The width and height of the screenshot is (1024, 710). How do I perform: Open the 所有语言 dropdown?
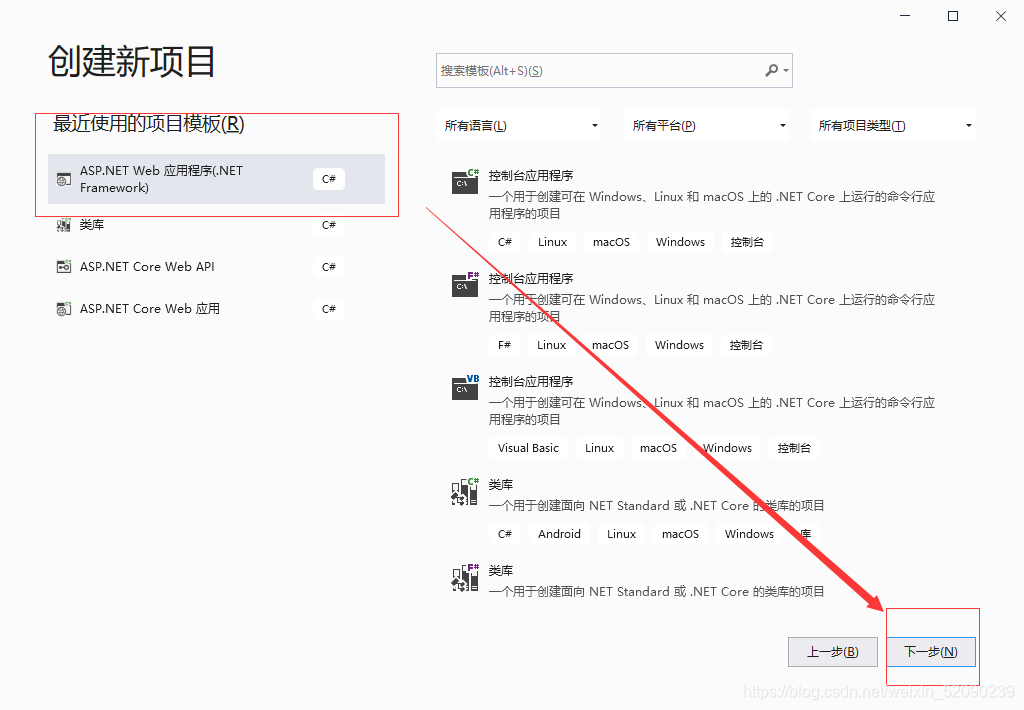(x=519, y=125)
